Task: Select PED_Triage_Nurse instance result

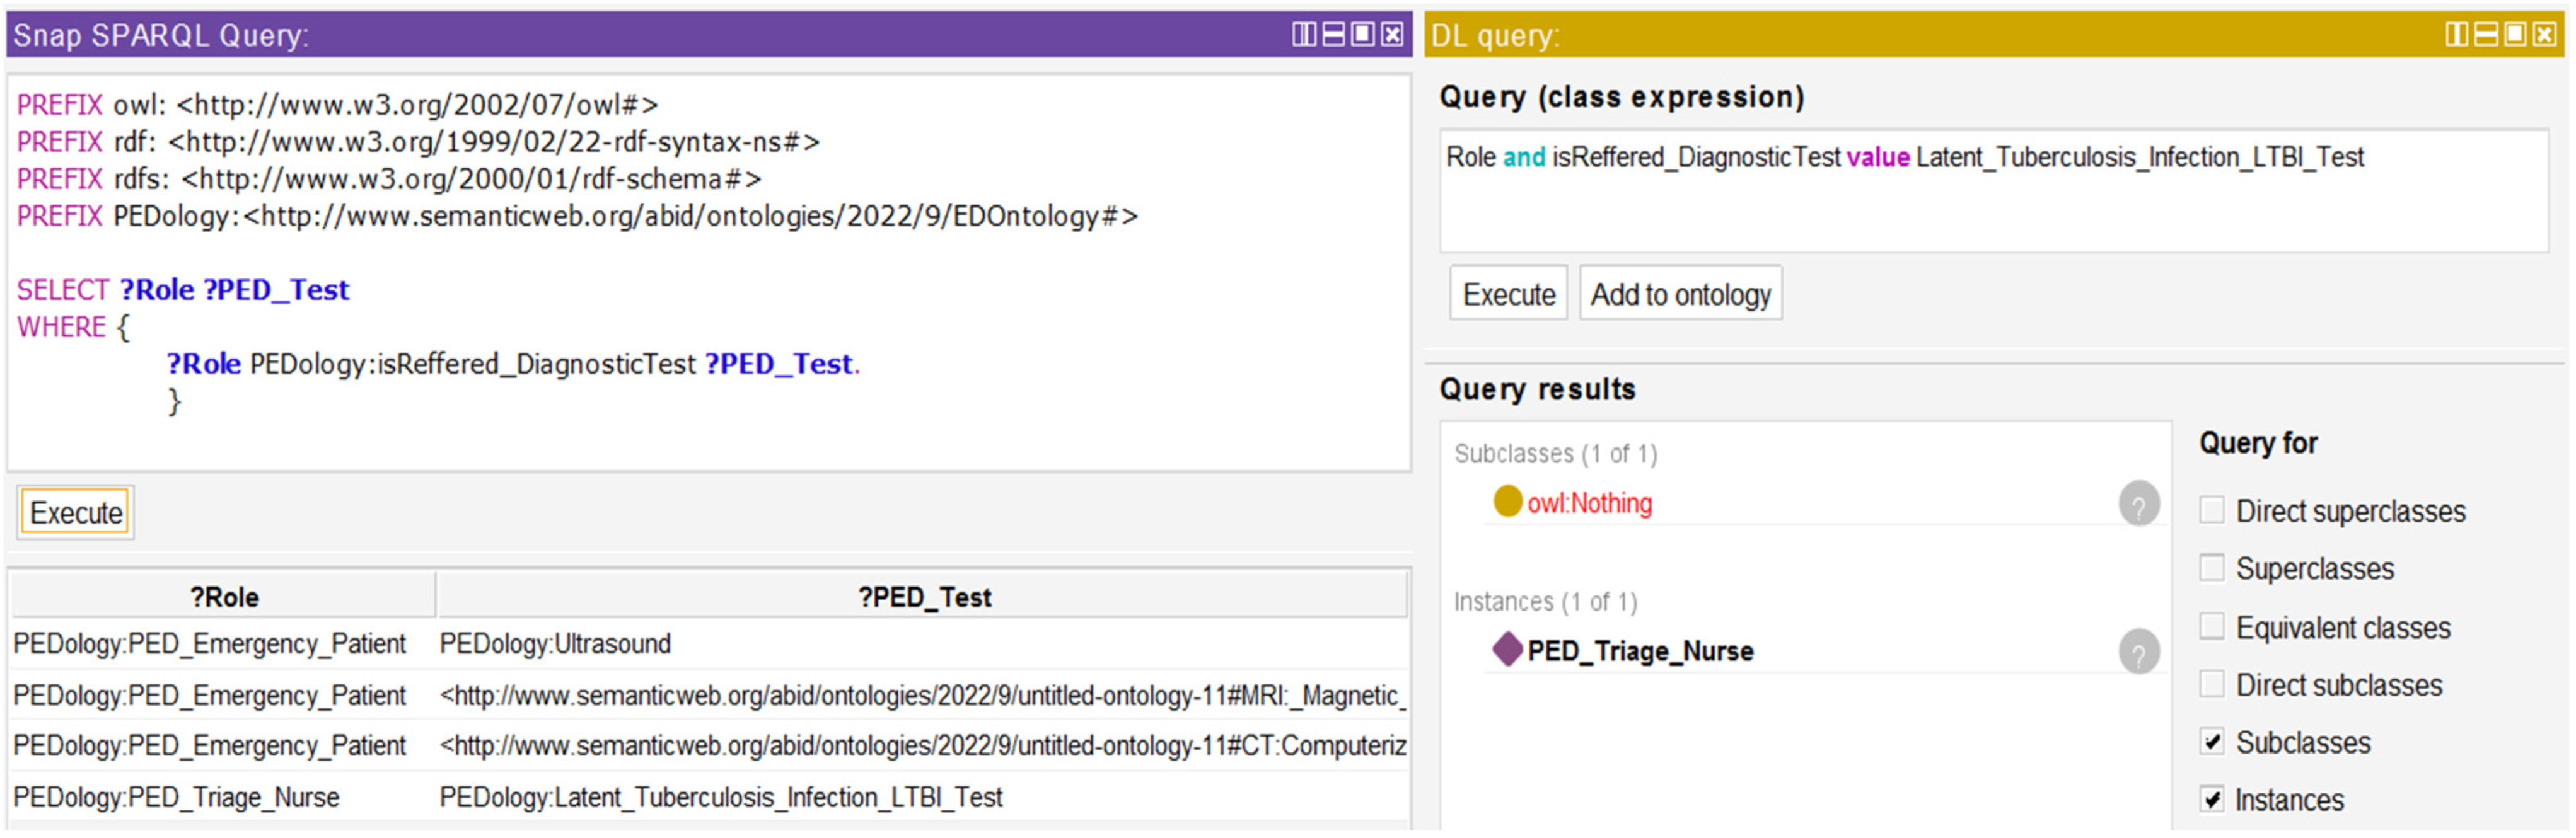Action: 1640,652
